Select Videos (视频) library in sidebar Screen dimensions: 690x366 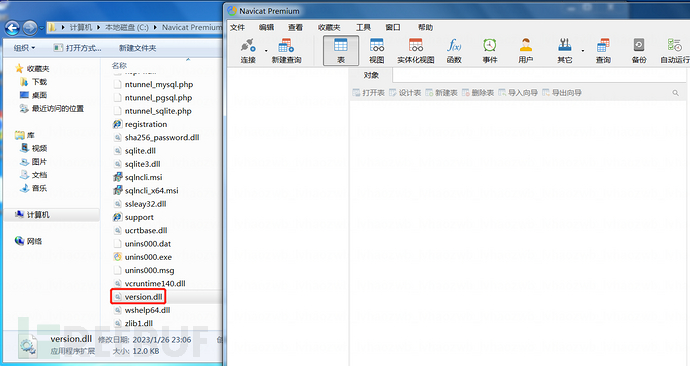tap(34, 148)
